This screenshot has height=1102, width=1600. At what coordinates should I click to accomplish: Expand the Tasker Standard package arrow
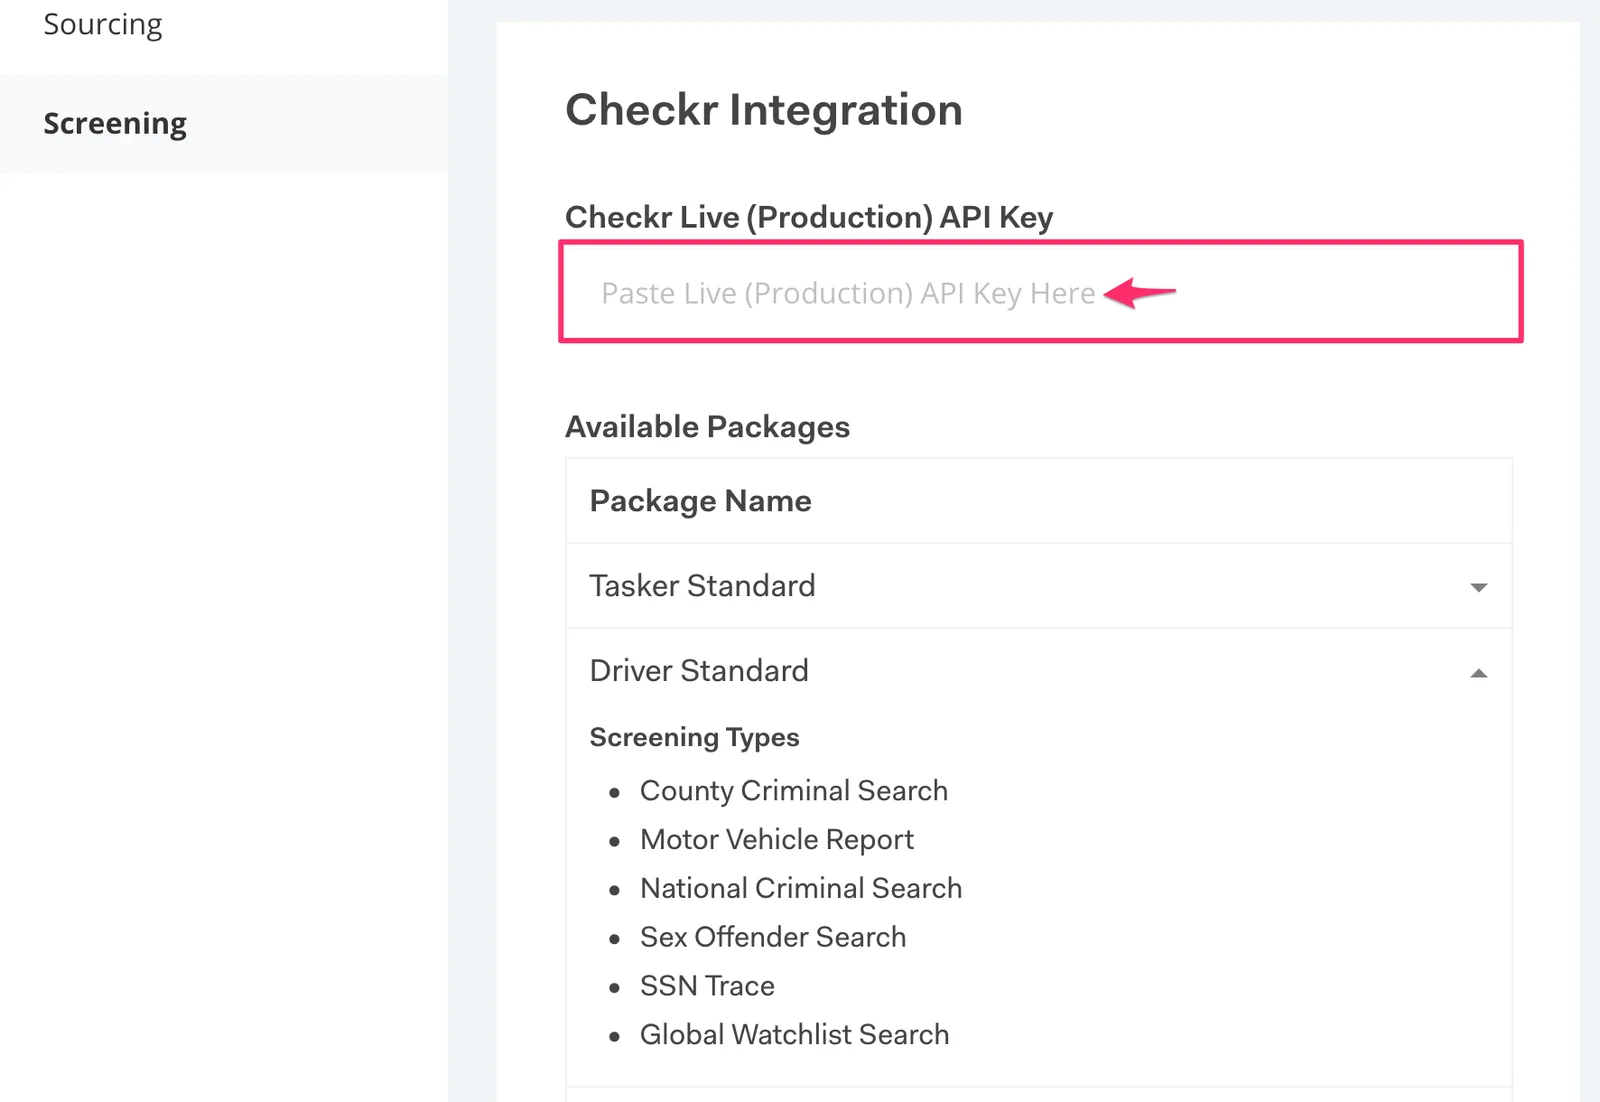1478,587
